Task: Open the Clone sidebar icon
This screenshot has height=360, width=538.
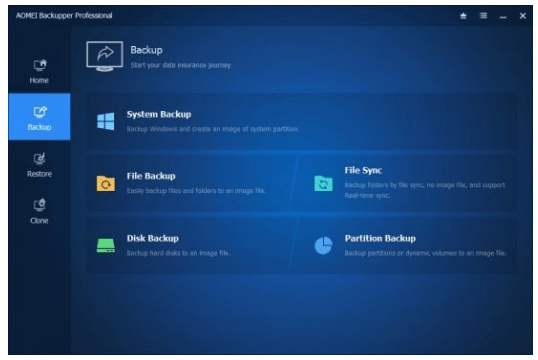Action: point(40,205)
